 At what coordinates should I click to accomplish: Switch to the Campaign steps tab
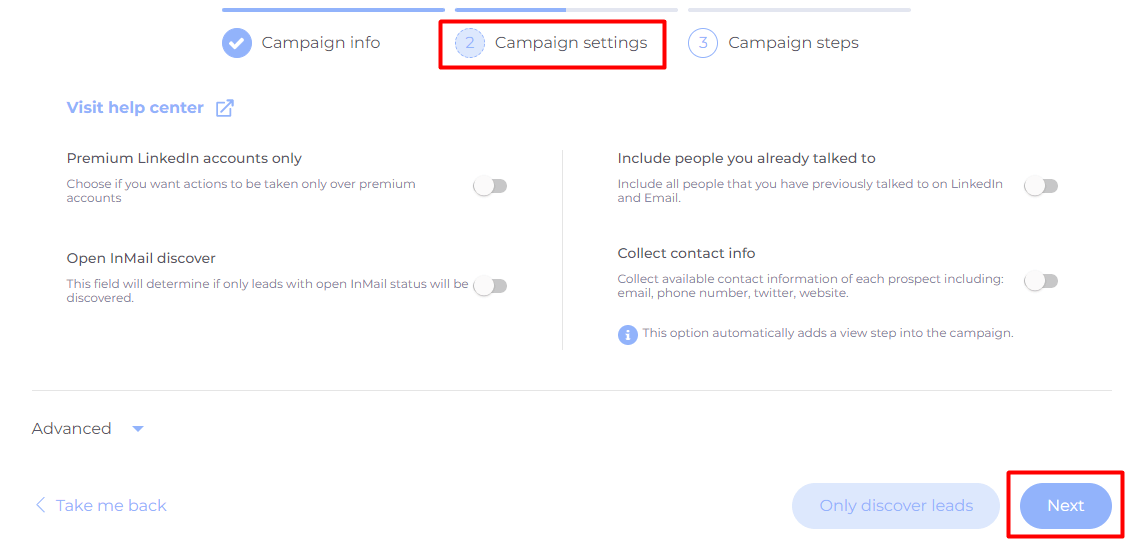[x=794, y=43]
